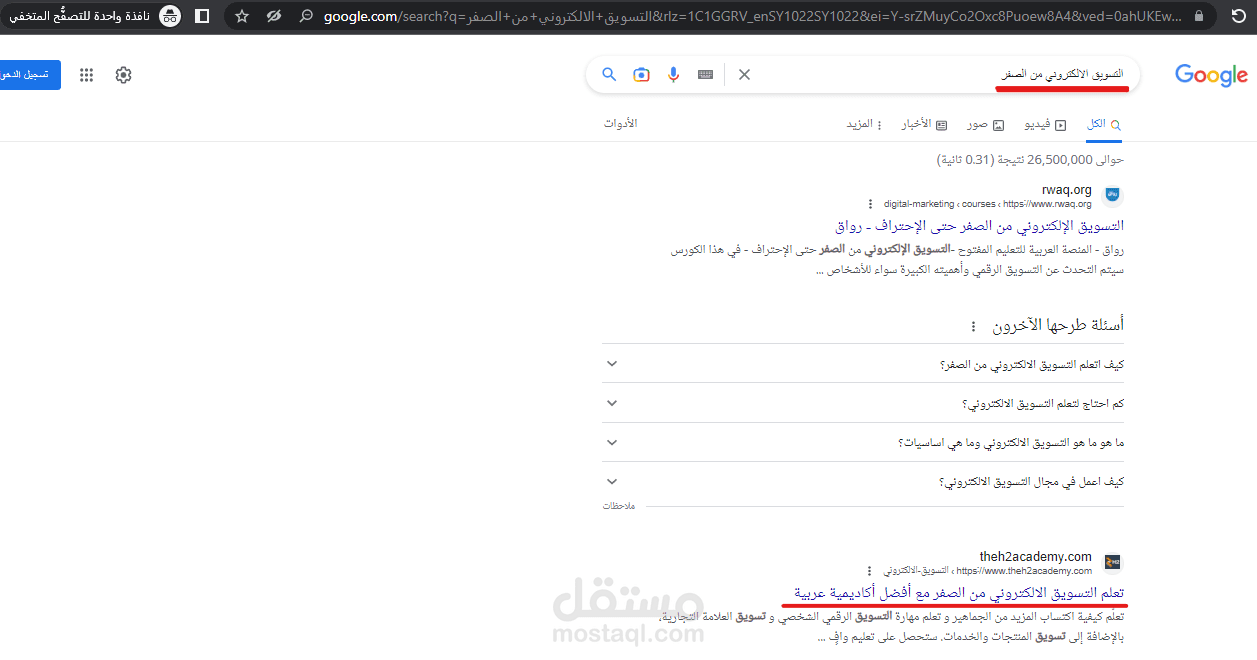Bookmark the page with the star icon

tap(240, 16)
